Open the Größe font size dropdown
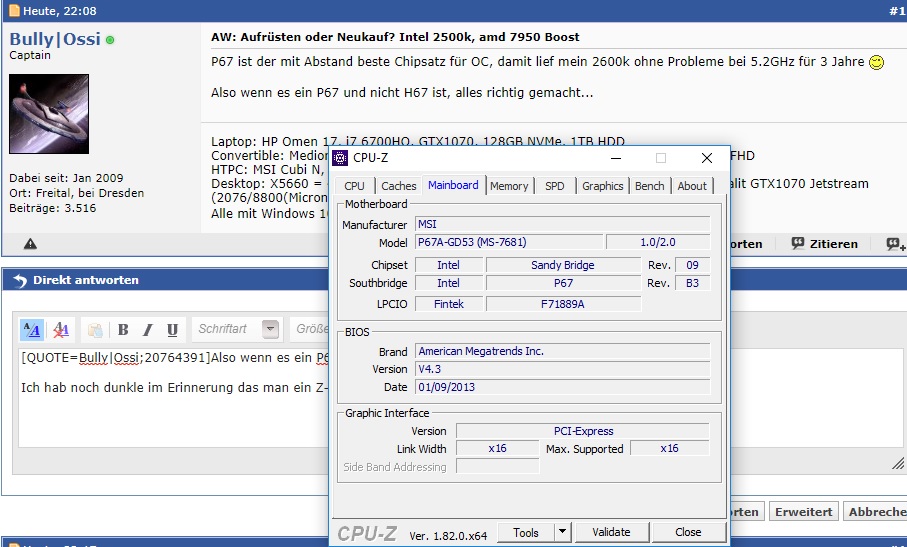Screen dimensions: 907x547 point(310,329)
